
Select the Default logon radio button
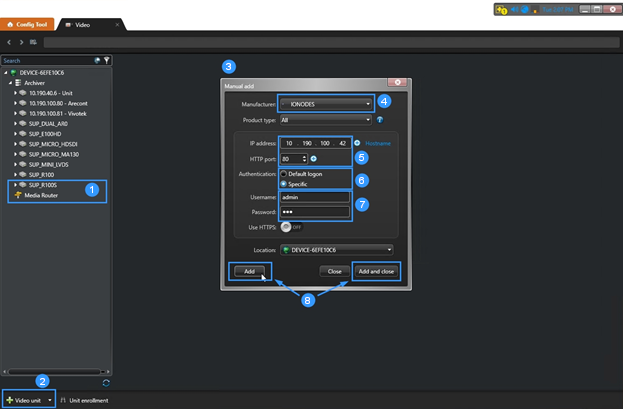pos(284,174)
